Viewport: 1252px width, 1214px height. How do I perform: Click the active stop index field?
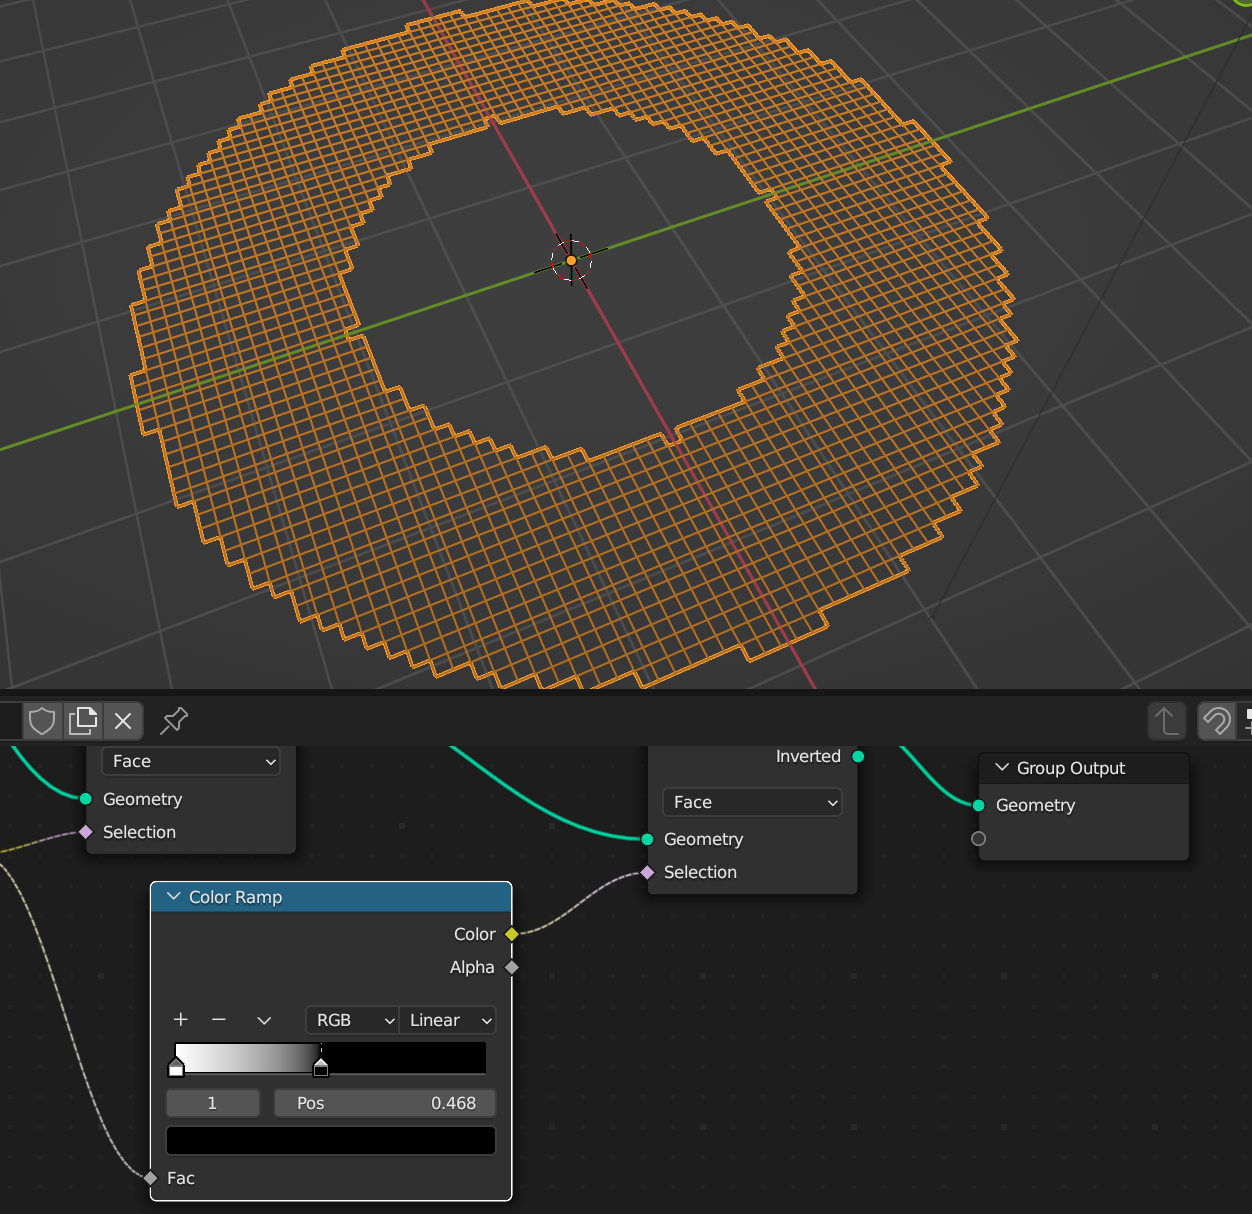pyautogui.click(x=212, y=1103)
